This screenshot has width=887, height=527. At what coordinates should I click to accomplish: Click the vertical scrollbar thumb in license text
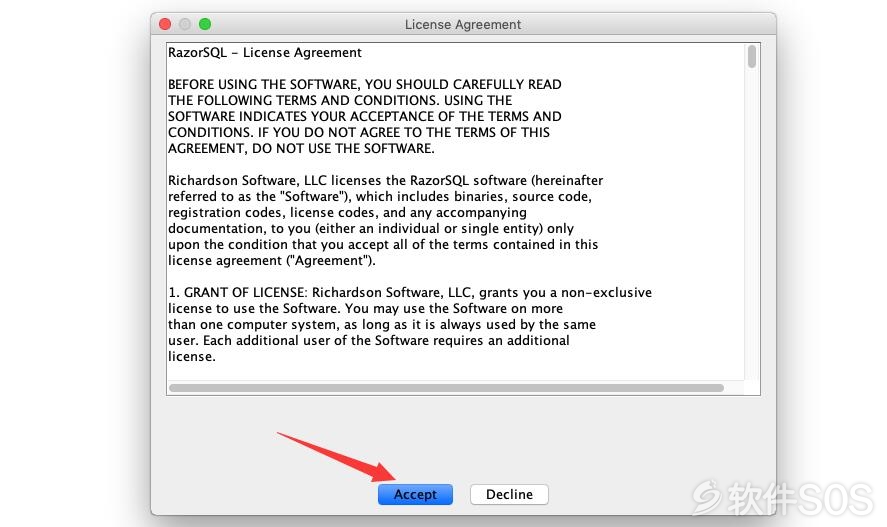point(752,57)
